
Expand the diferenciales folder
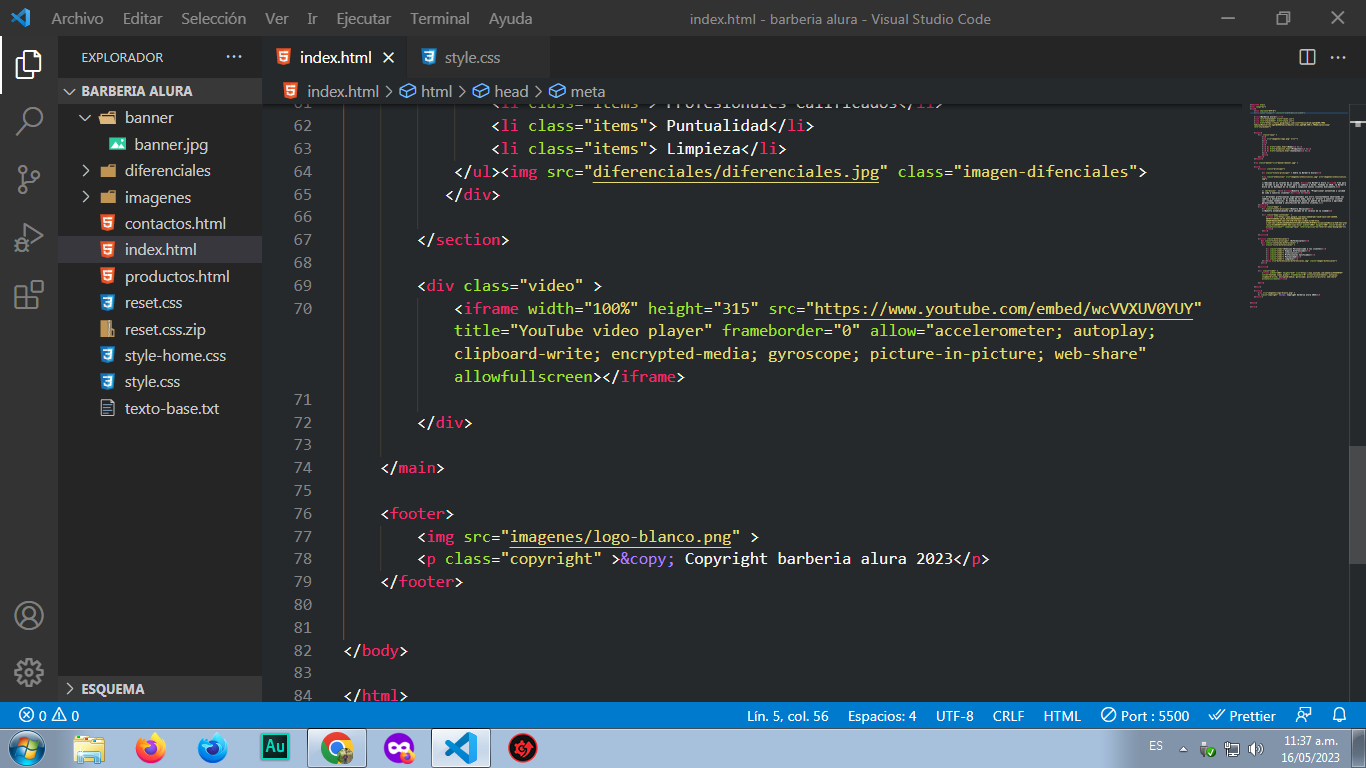pos(160,171)
